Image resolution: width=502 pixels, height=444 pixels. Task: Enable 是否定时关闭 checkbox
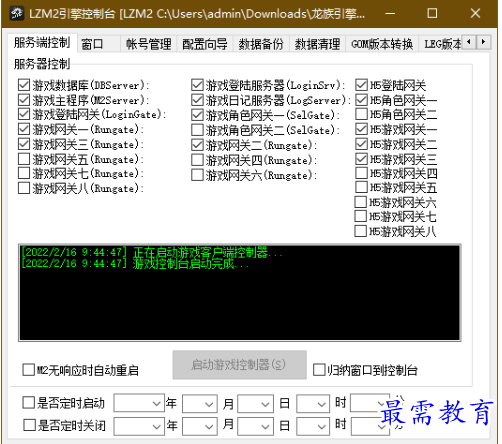(x=29, y=425)
